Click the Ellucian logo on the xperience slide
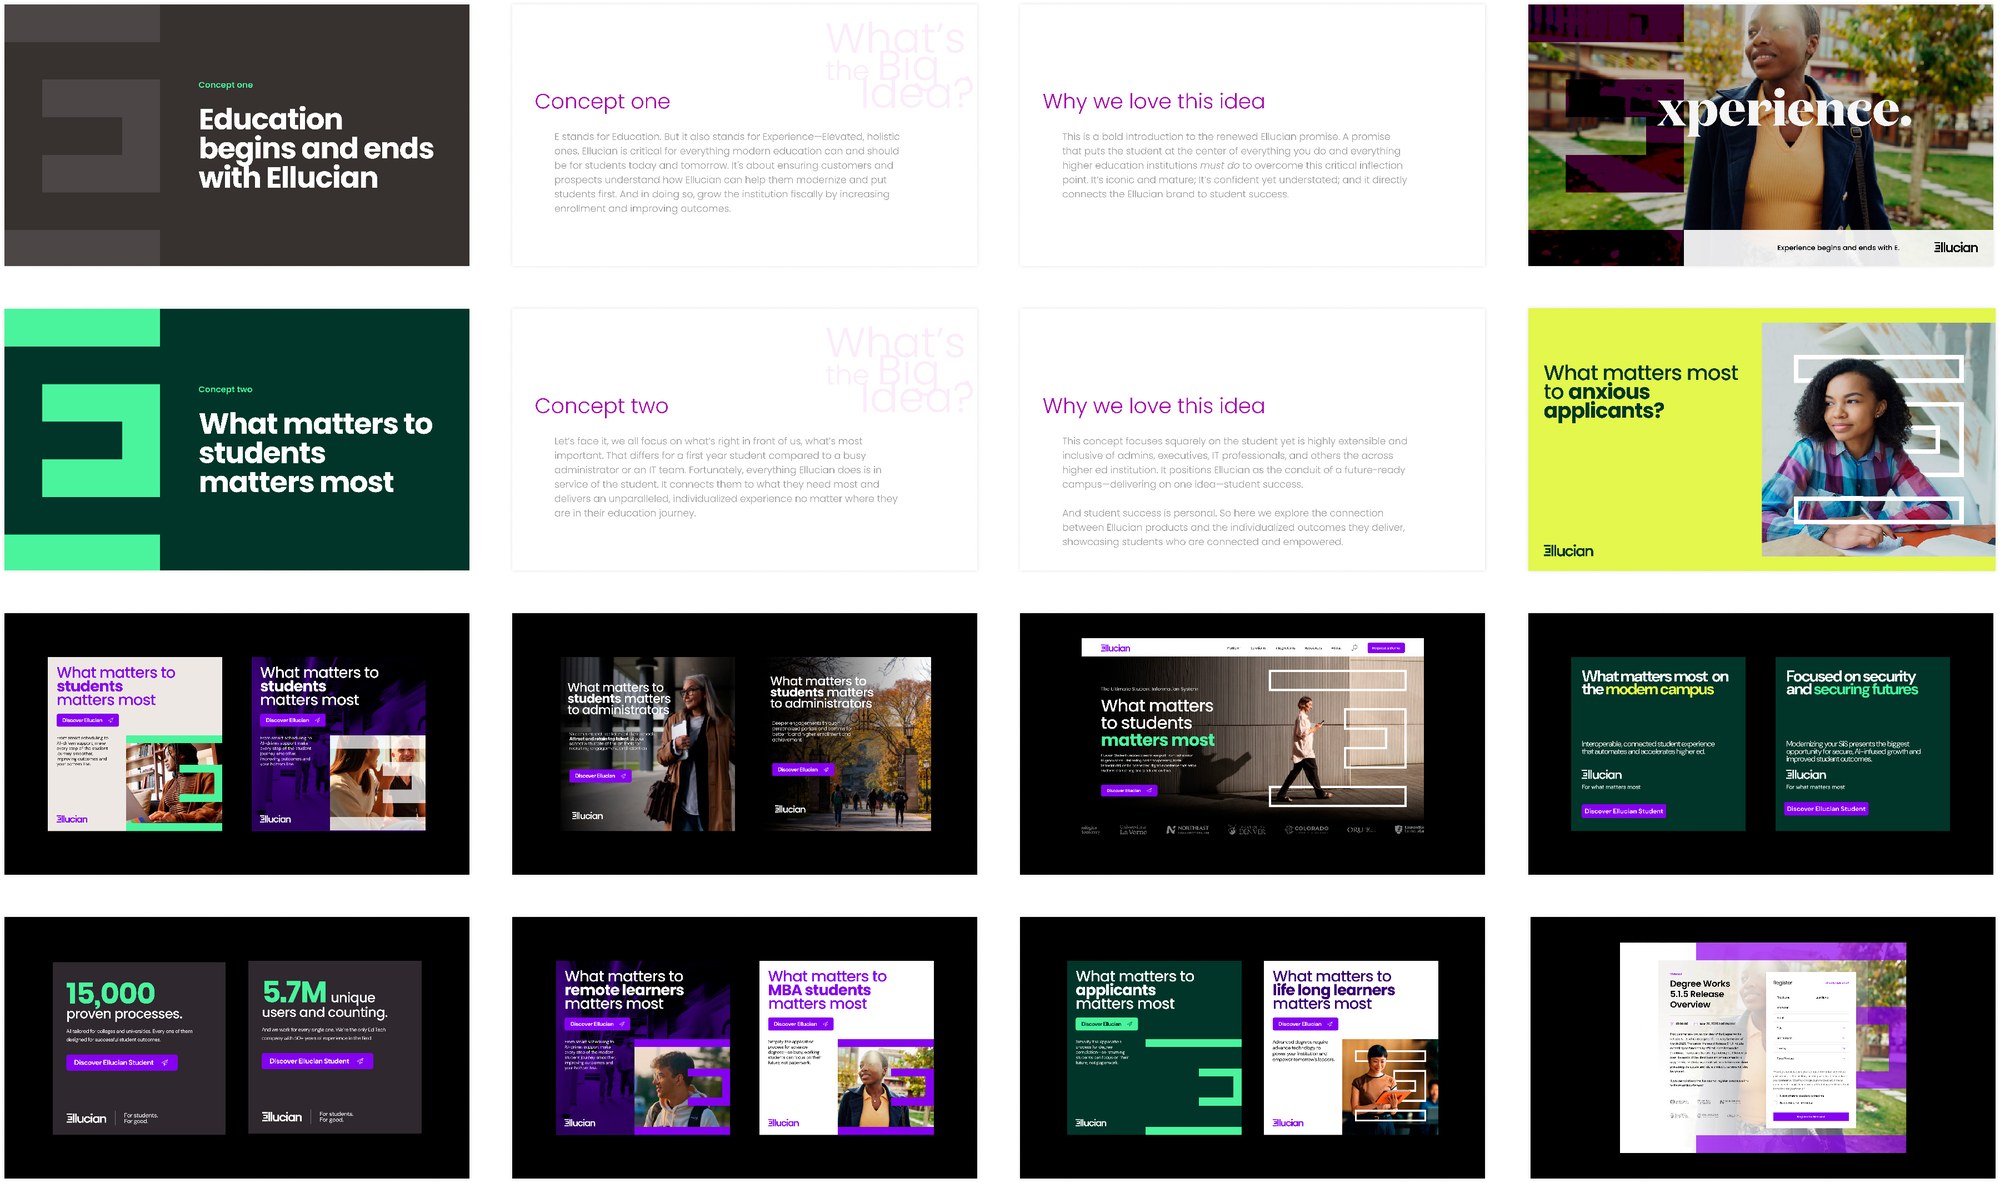Image resolution: width=2000 pixels, height=1183 pixels. [x=1955, y=247]
